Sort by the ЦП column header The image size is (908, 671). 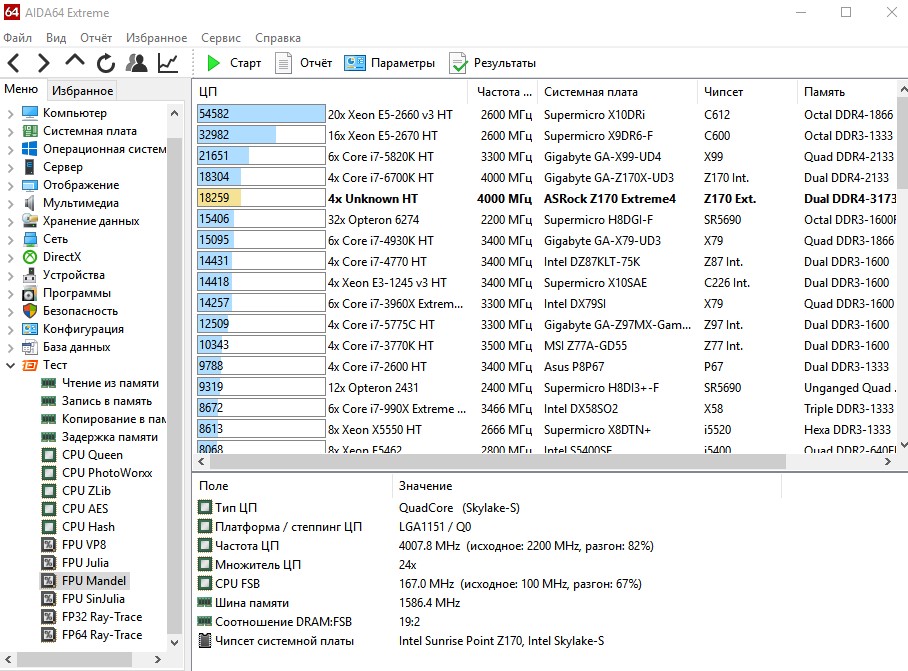click(x=330, y=91)
